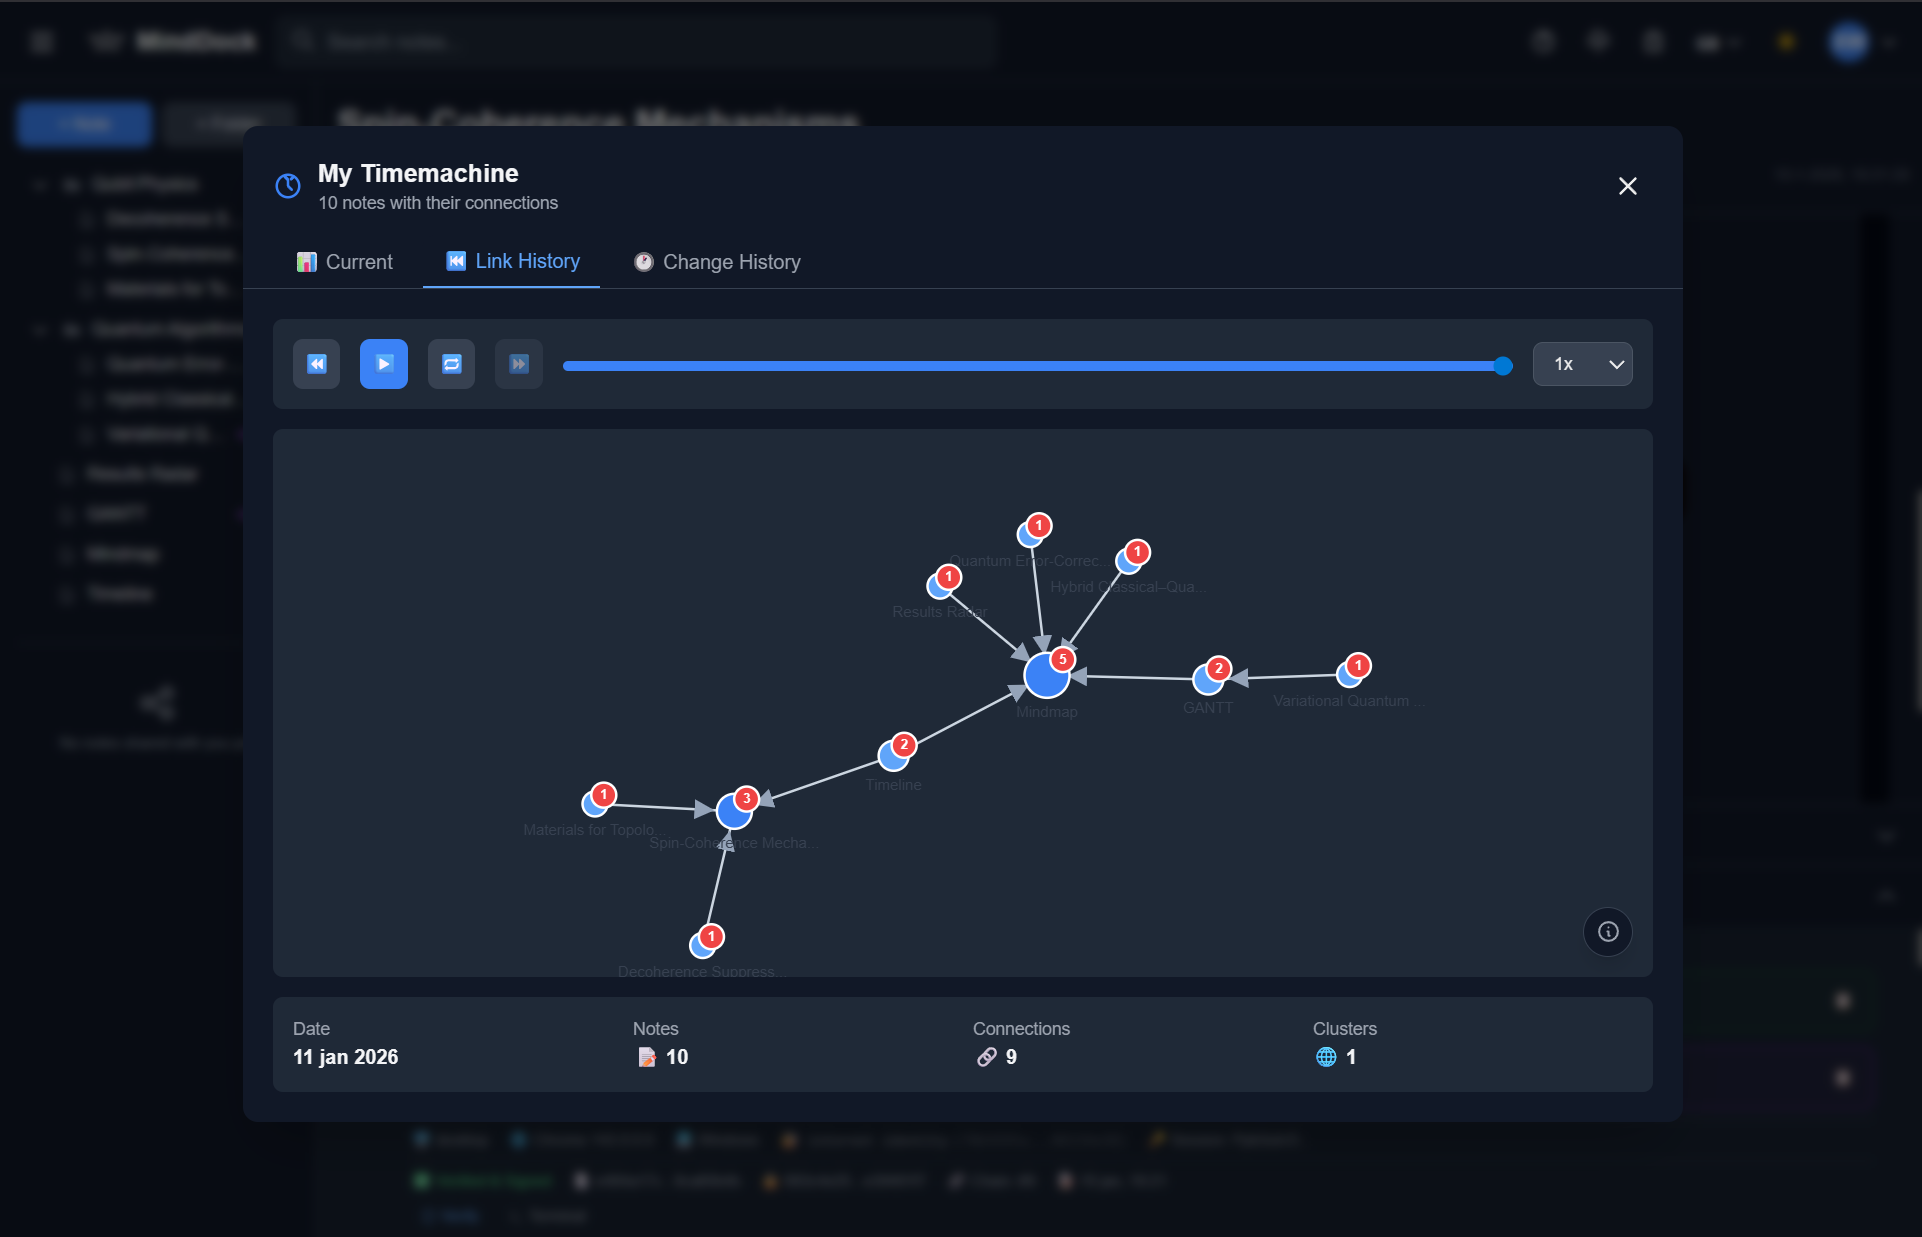
Task: Click the rewind to start playback icon
Action: point(316,364)
